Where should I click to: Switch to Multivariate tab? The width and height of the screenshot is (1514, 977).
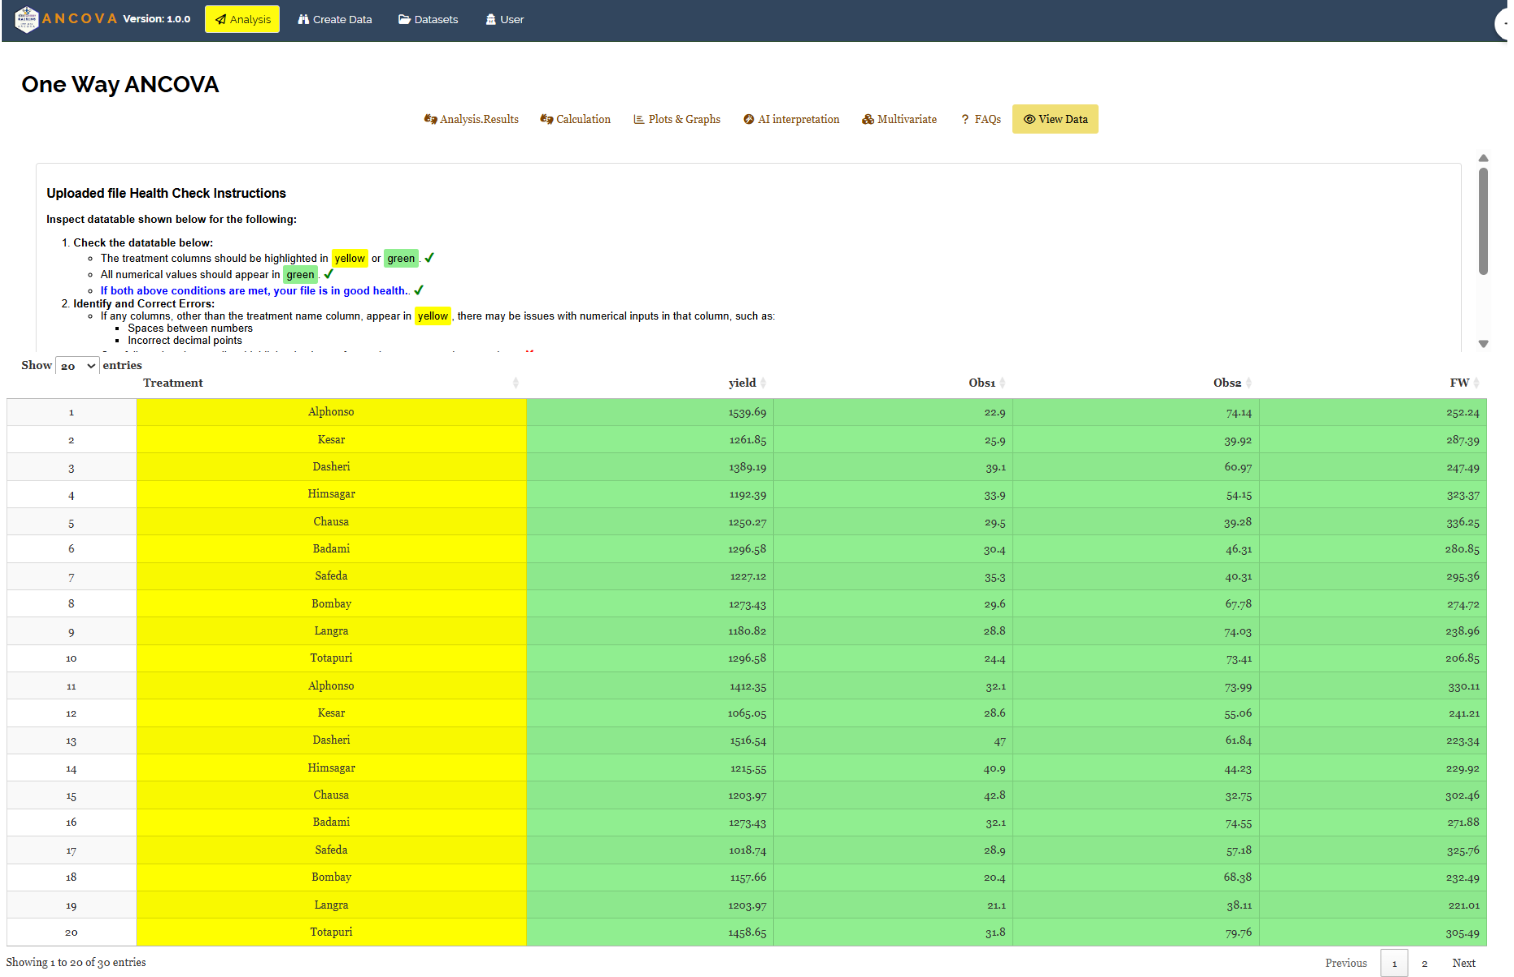[899, 119]
